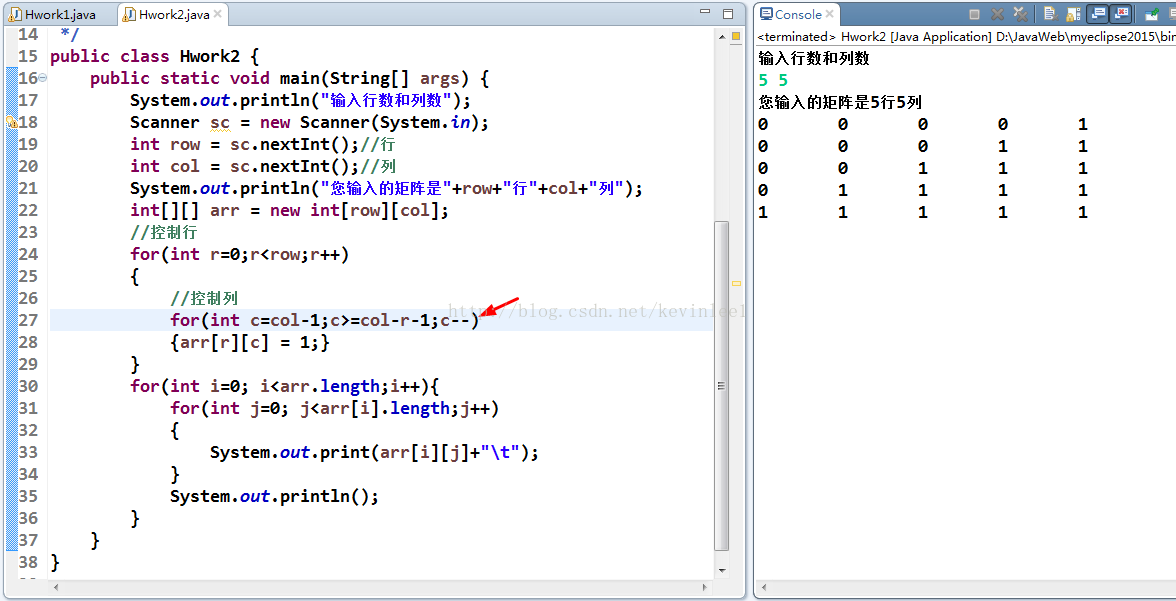Click 'for(int i=0; i<arr.length;i++){' line
The height and width of the screenshot is (601, 1176).
pos(284,386)
